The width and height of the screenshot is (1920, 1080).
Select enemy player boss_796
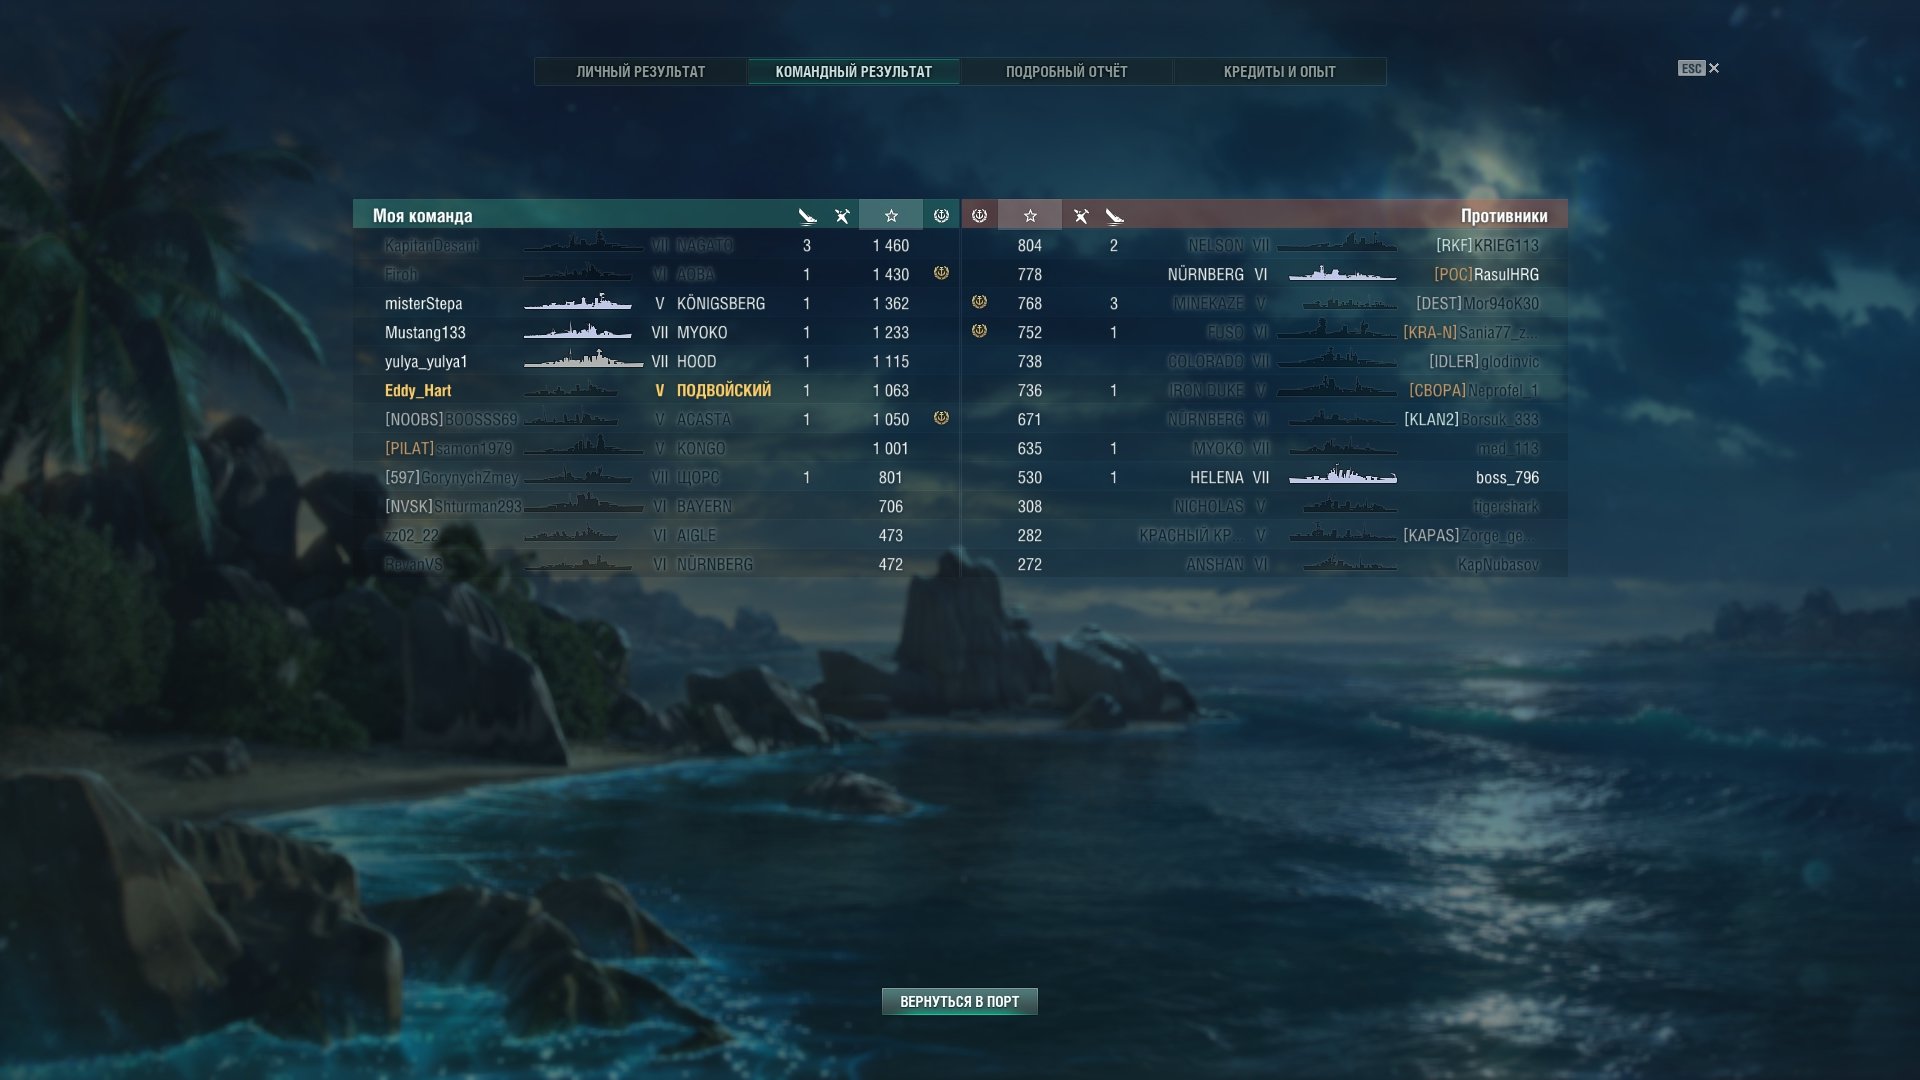tap(1507, 478)
